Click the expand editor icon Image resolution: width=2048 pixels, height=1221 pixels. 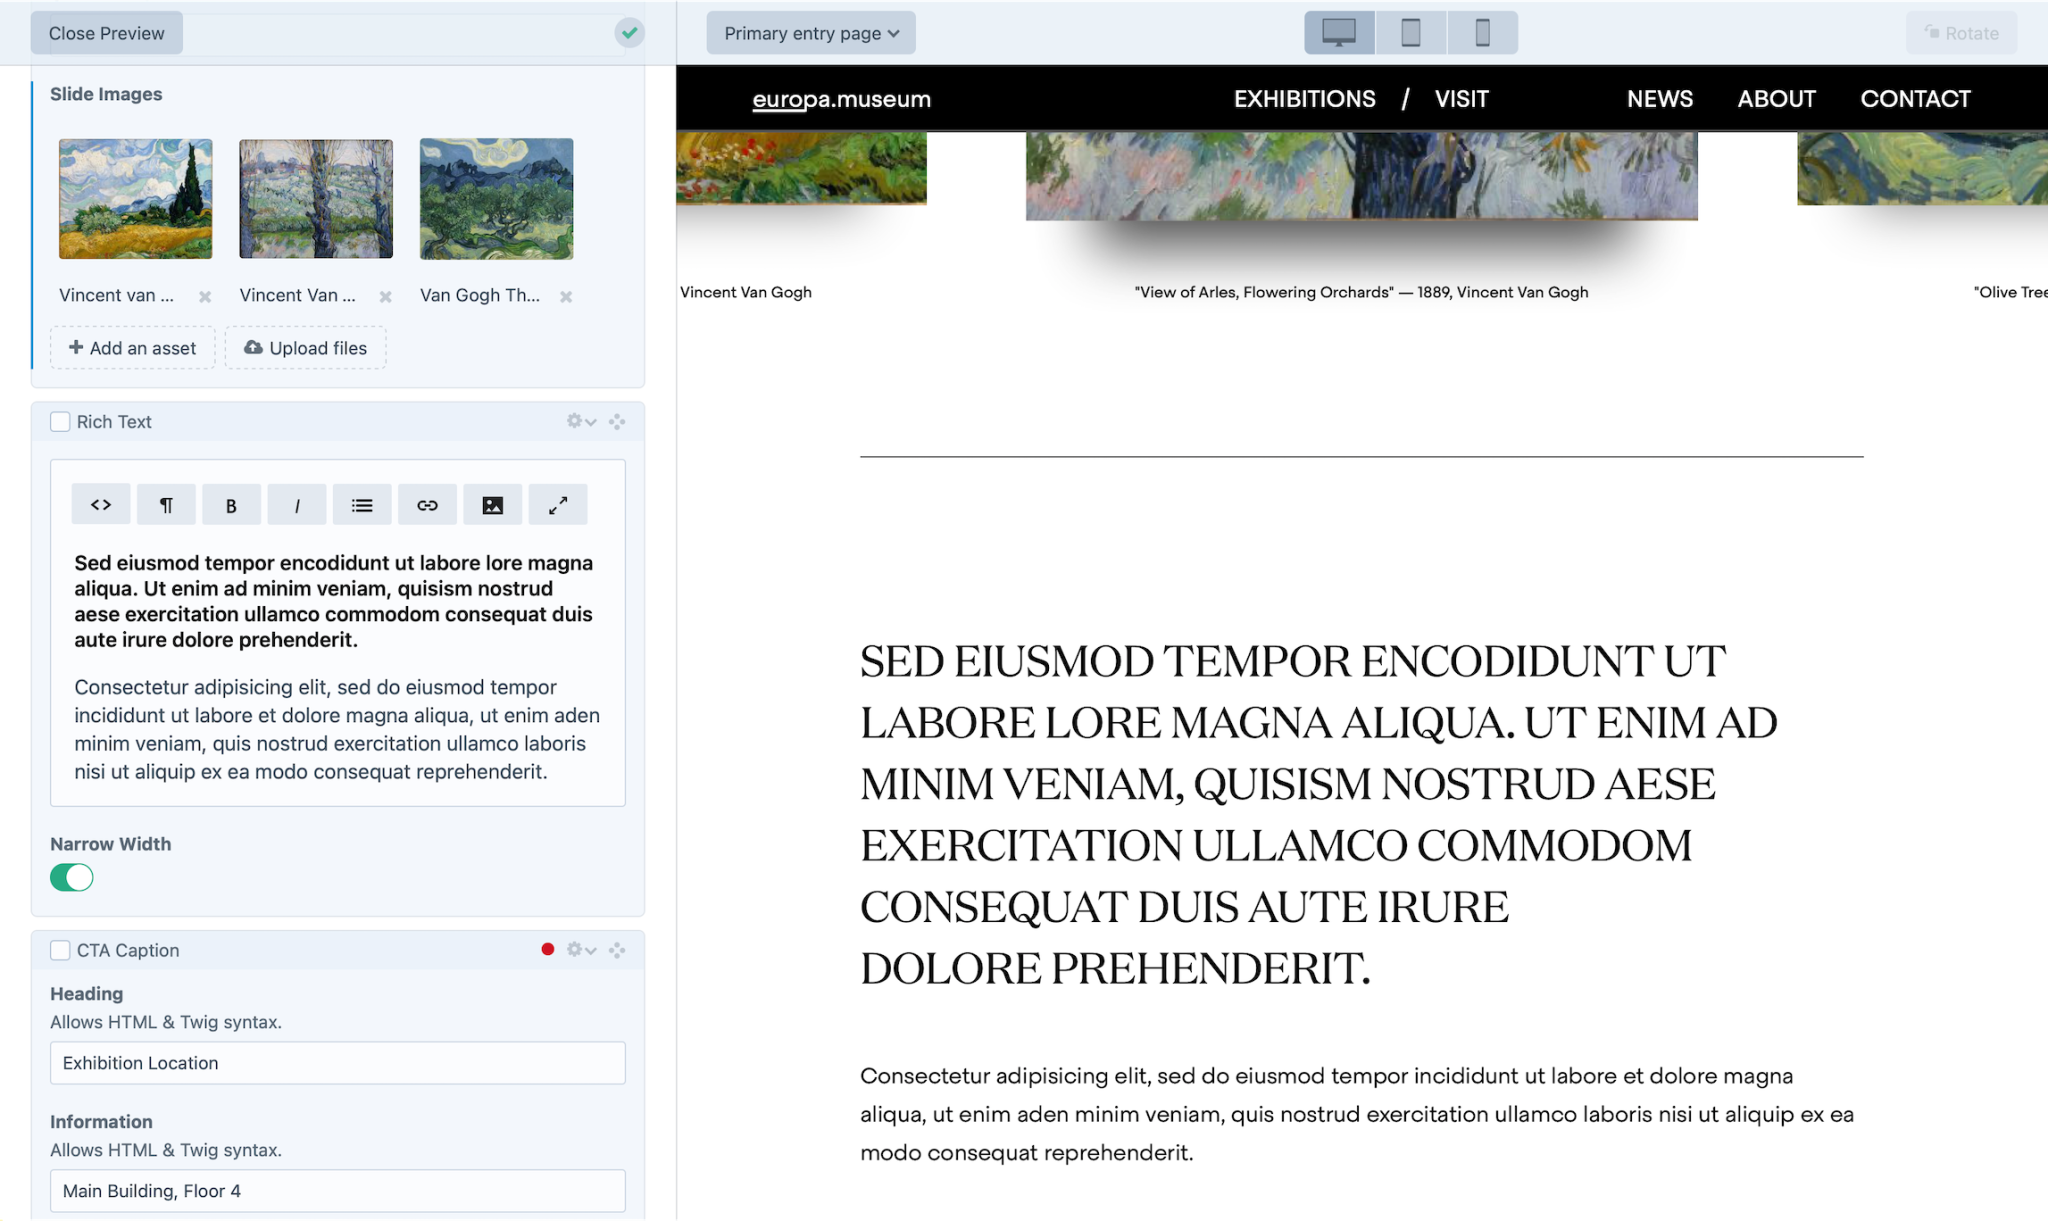[x=560, y=504]
